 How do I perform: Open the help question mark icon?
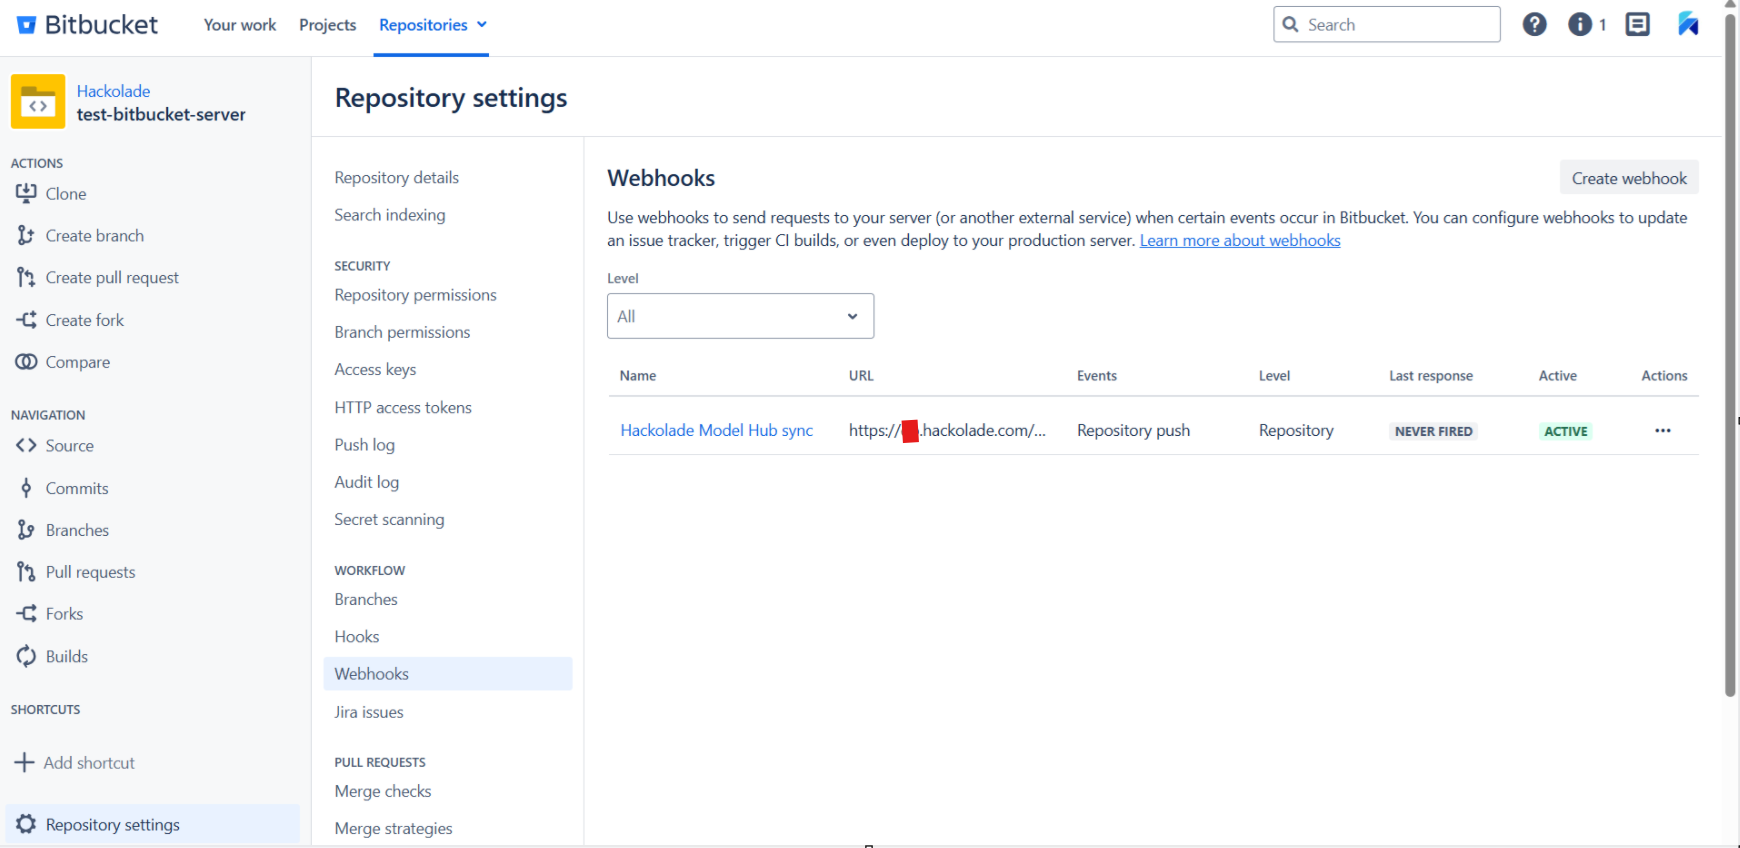pyautogui.click(x=1534, y=24)
